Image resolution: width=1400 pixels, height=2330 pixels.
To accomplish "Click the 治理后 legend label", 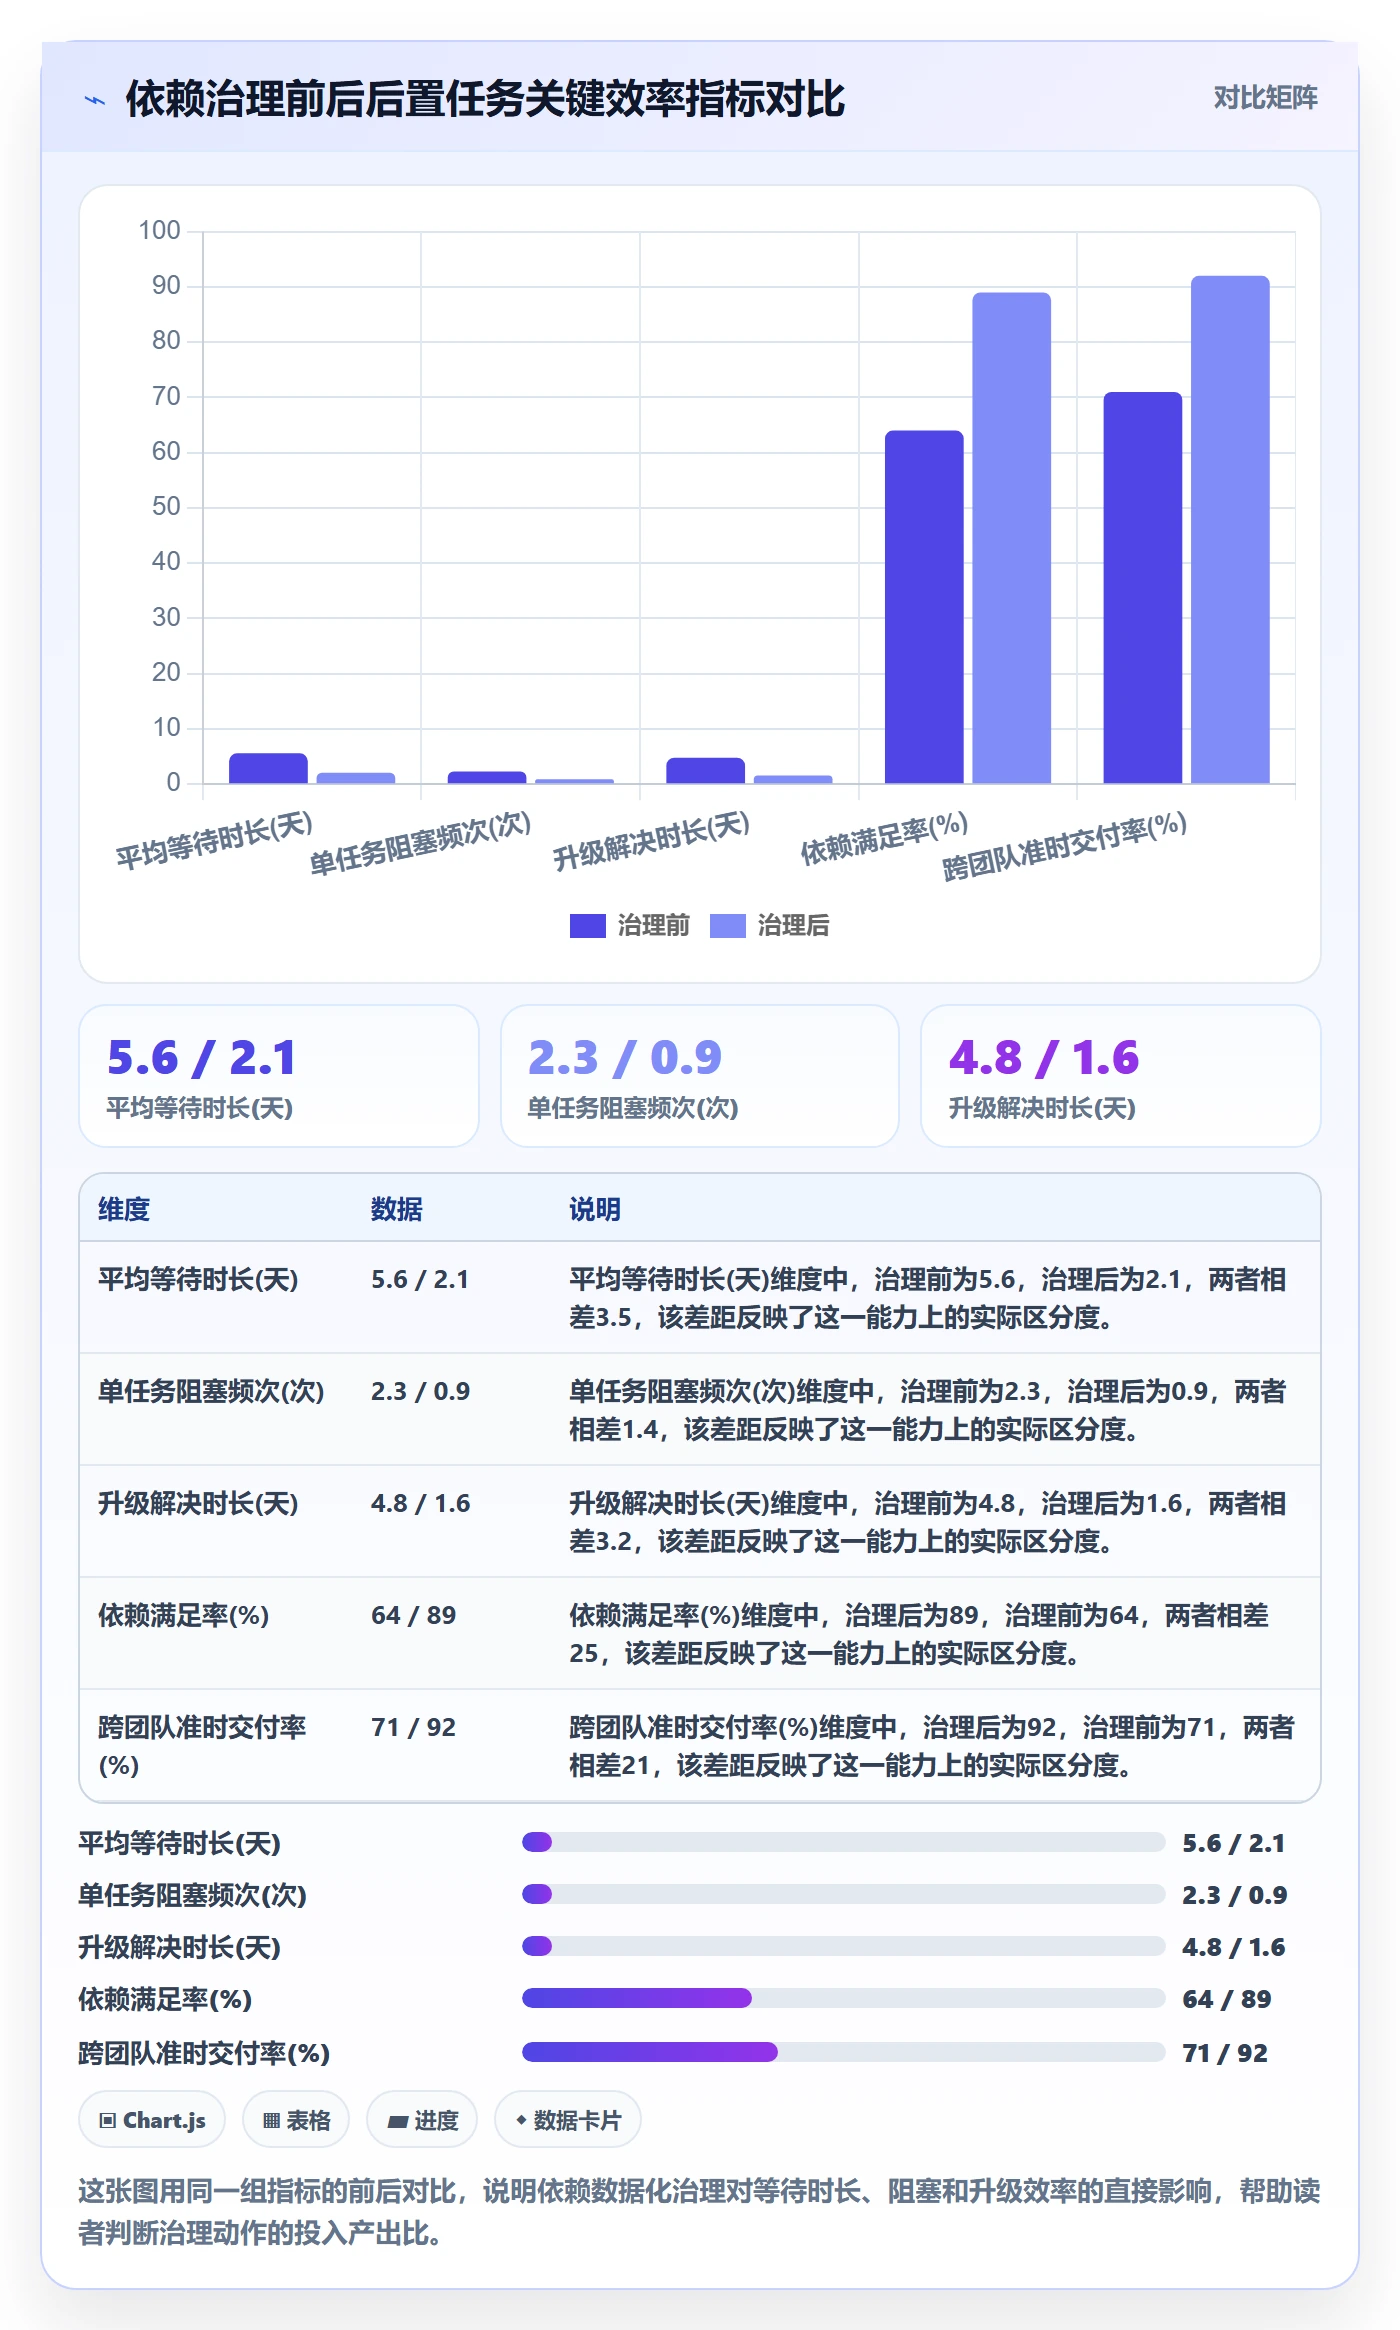I will pyautogui.click(x=793, y=926).
